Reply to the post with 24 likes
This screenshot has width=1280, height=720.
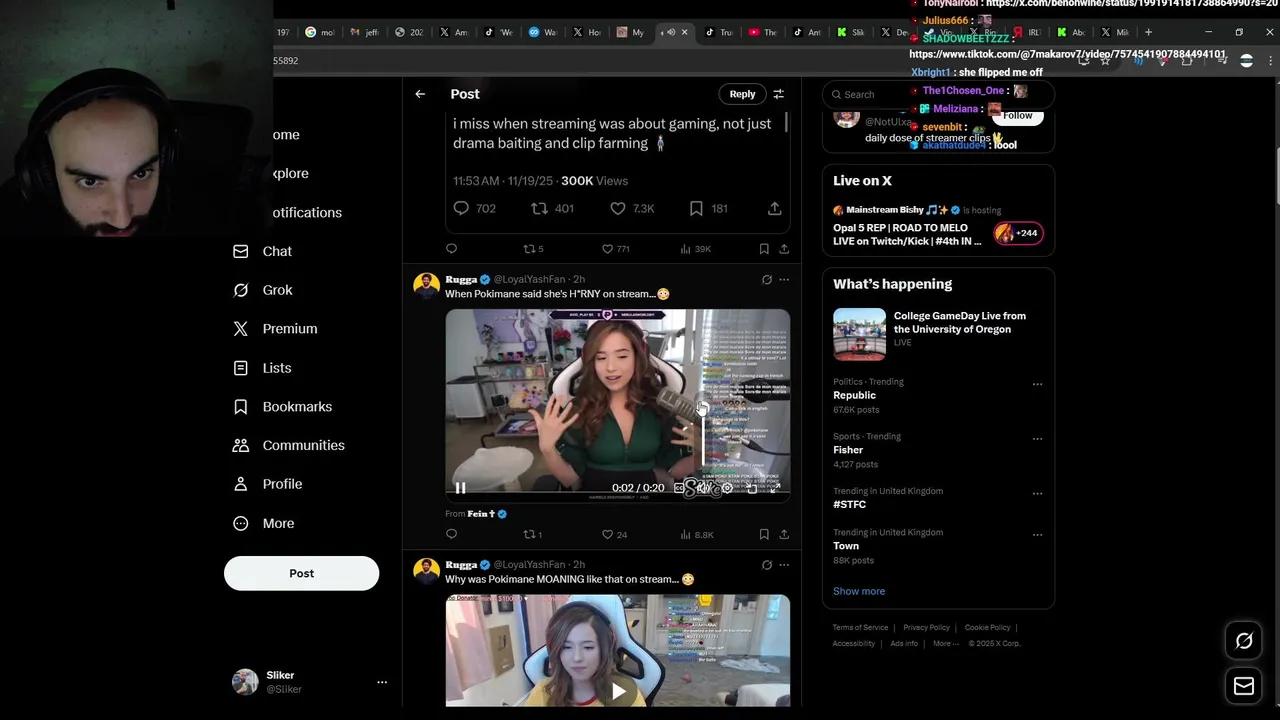[x=451, y=534]
